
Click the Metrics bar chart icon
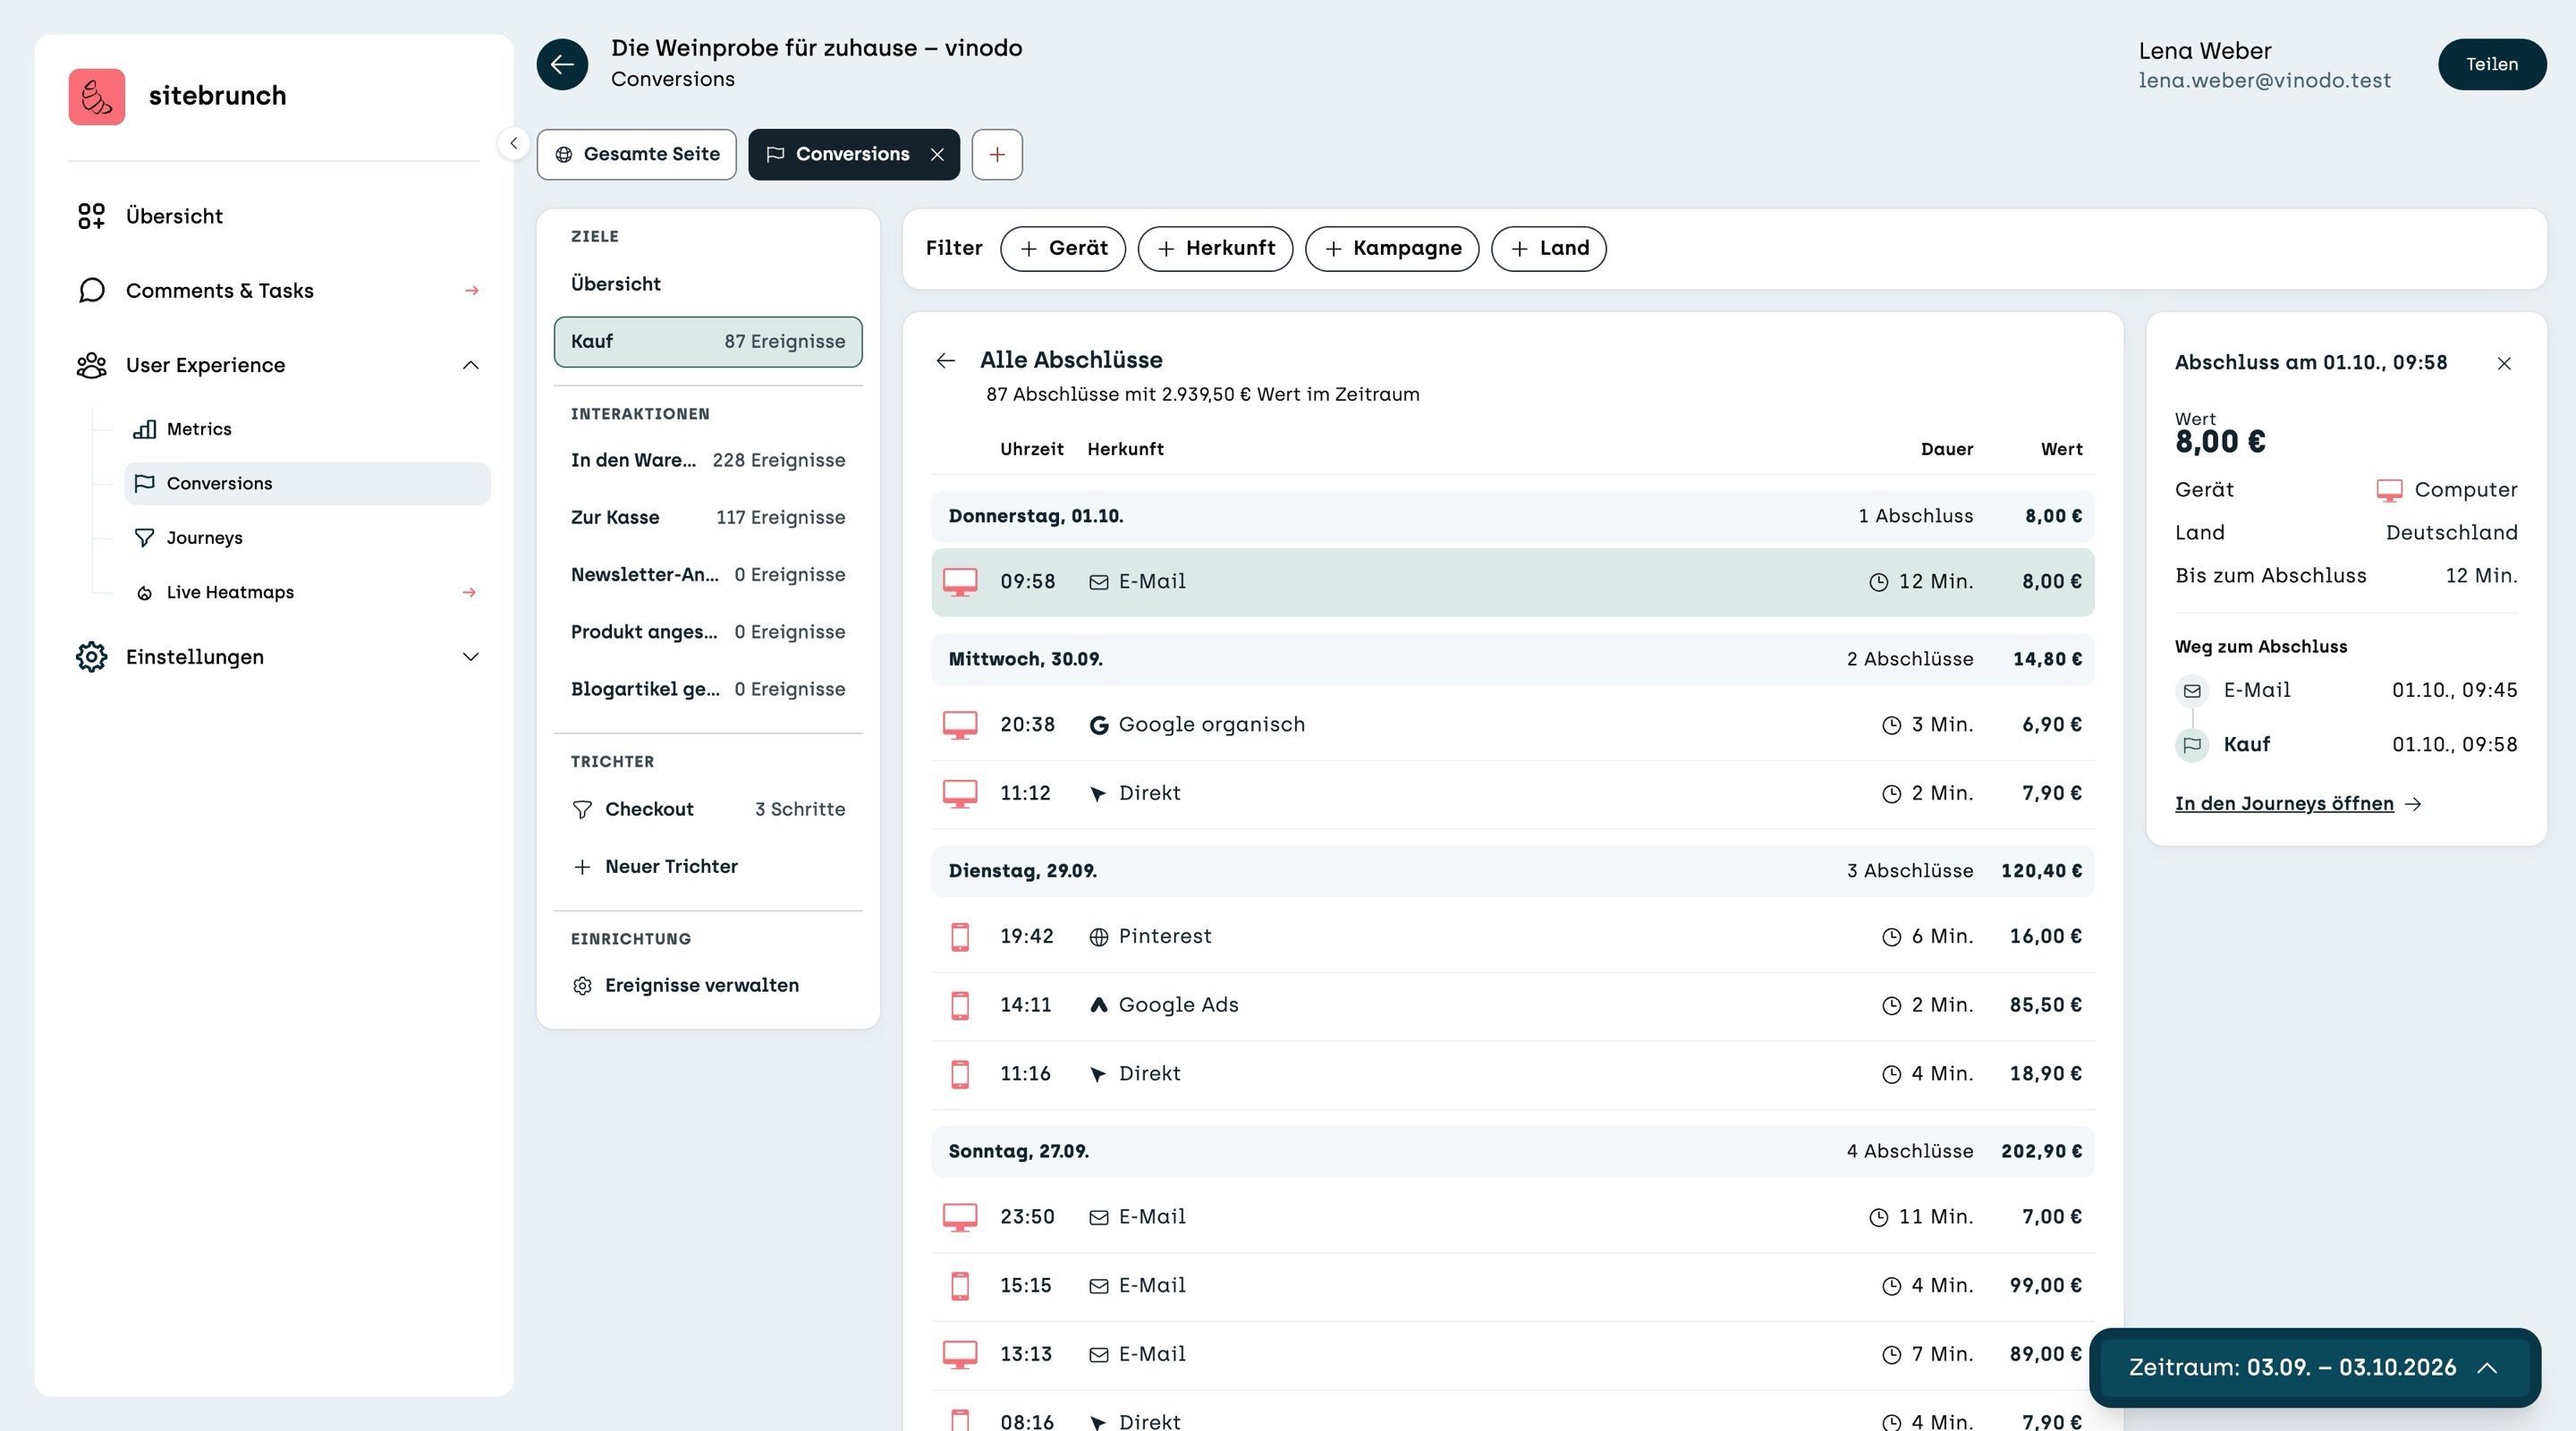coord(145,429)
